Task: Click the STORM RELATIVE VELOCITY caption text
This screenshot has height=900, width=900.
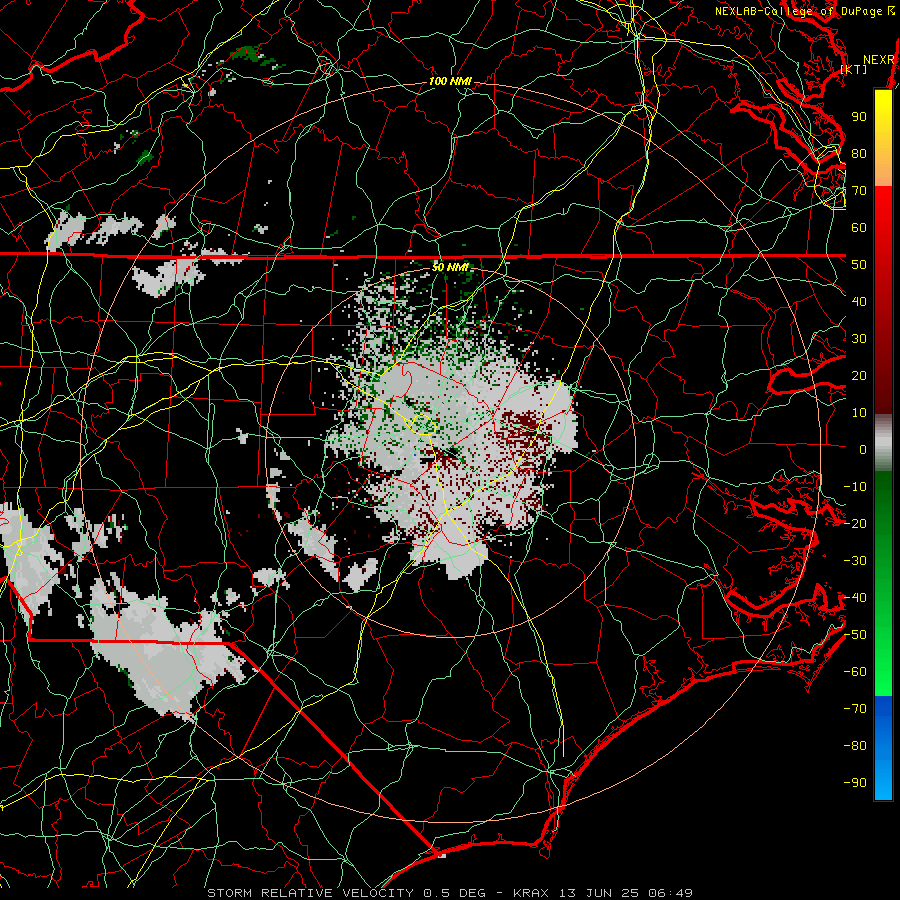Action: click(311, 893)
